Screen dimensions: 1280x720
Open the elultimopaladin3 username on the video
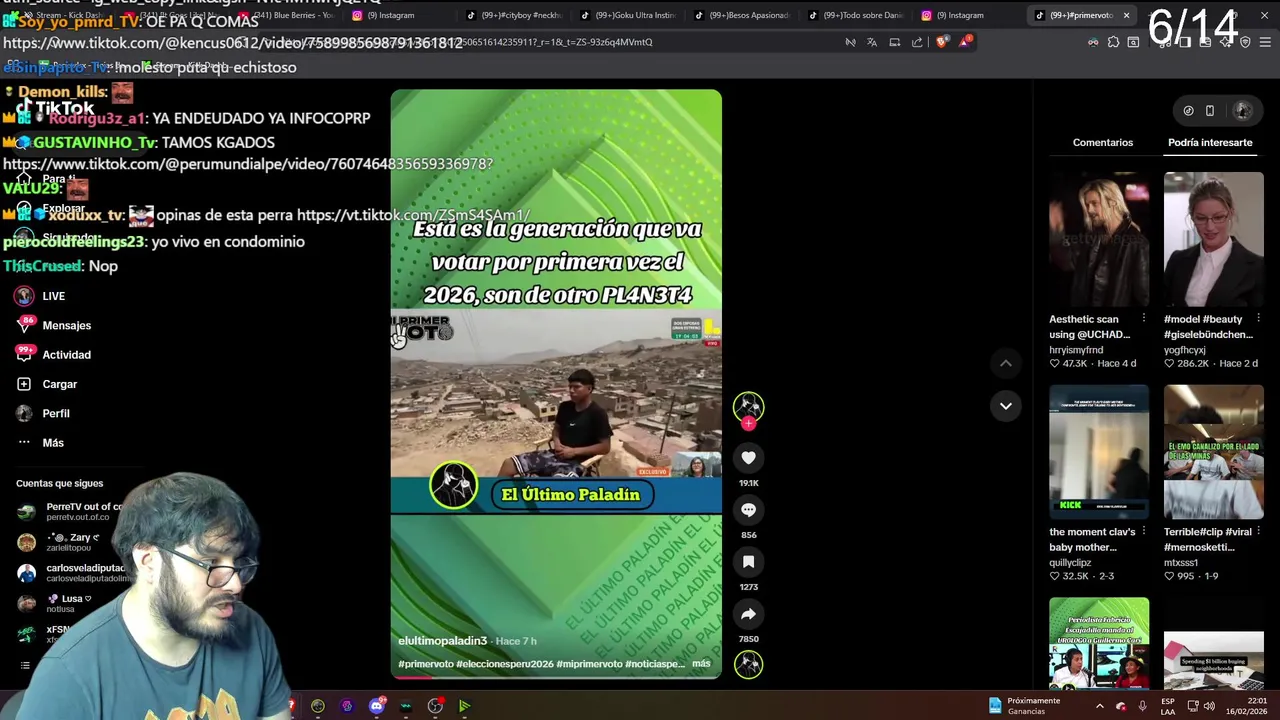tap(442, 640)
